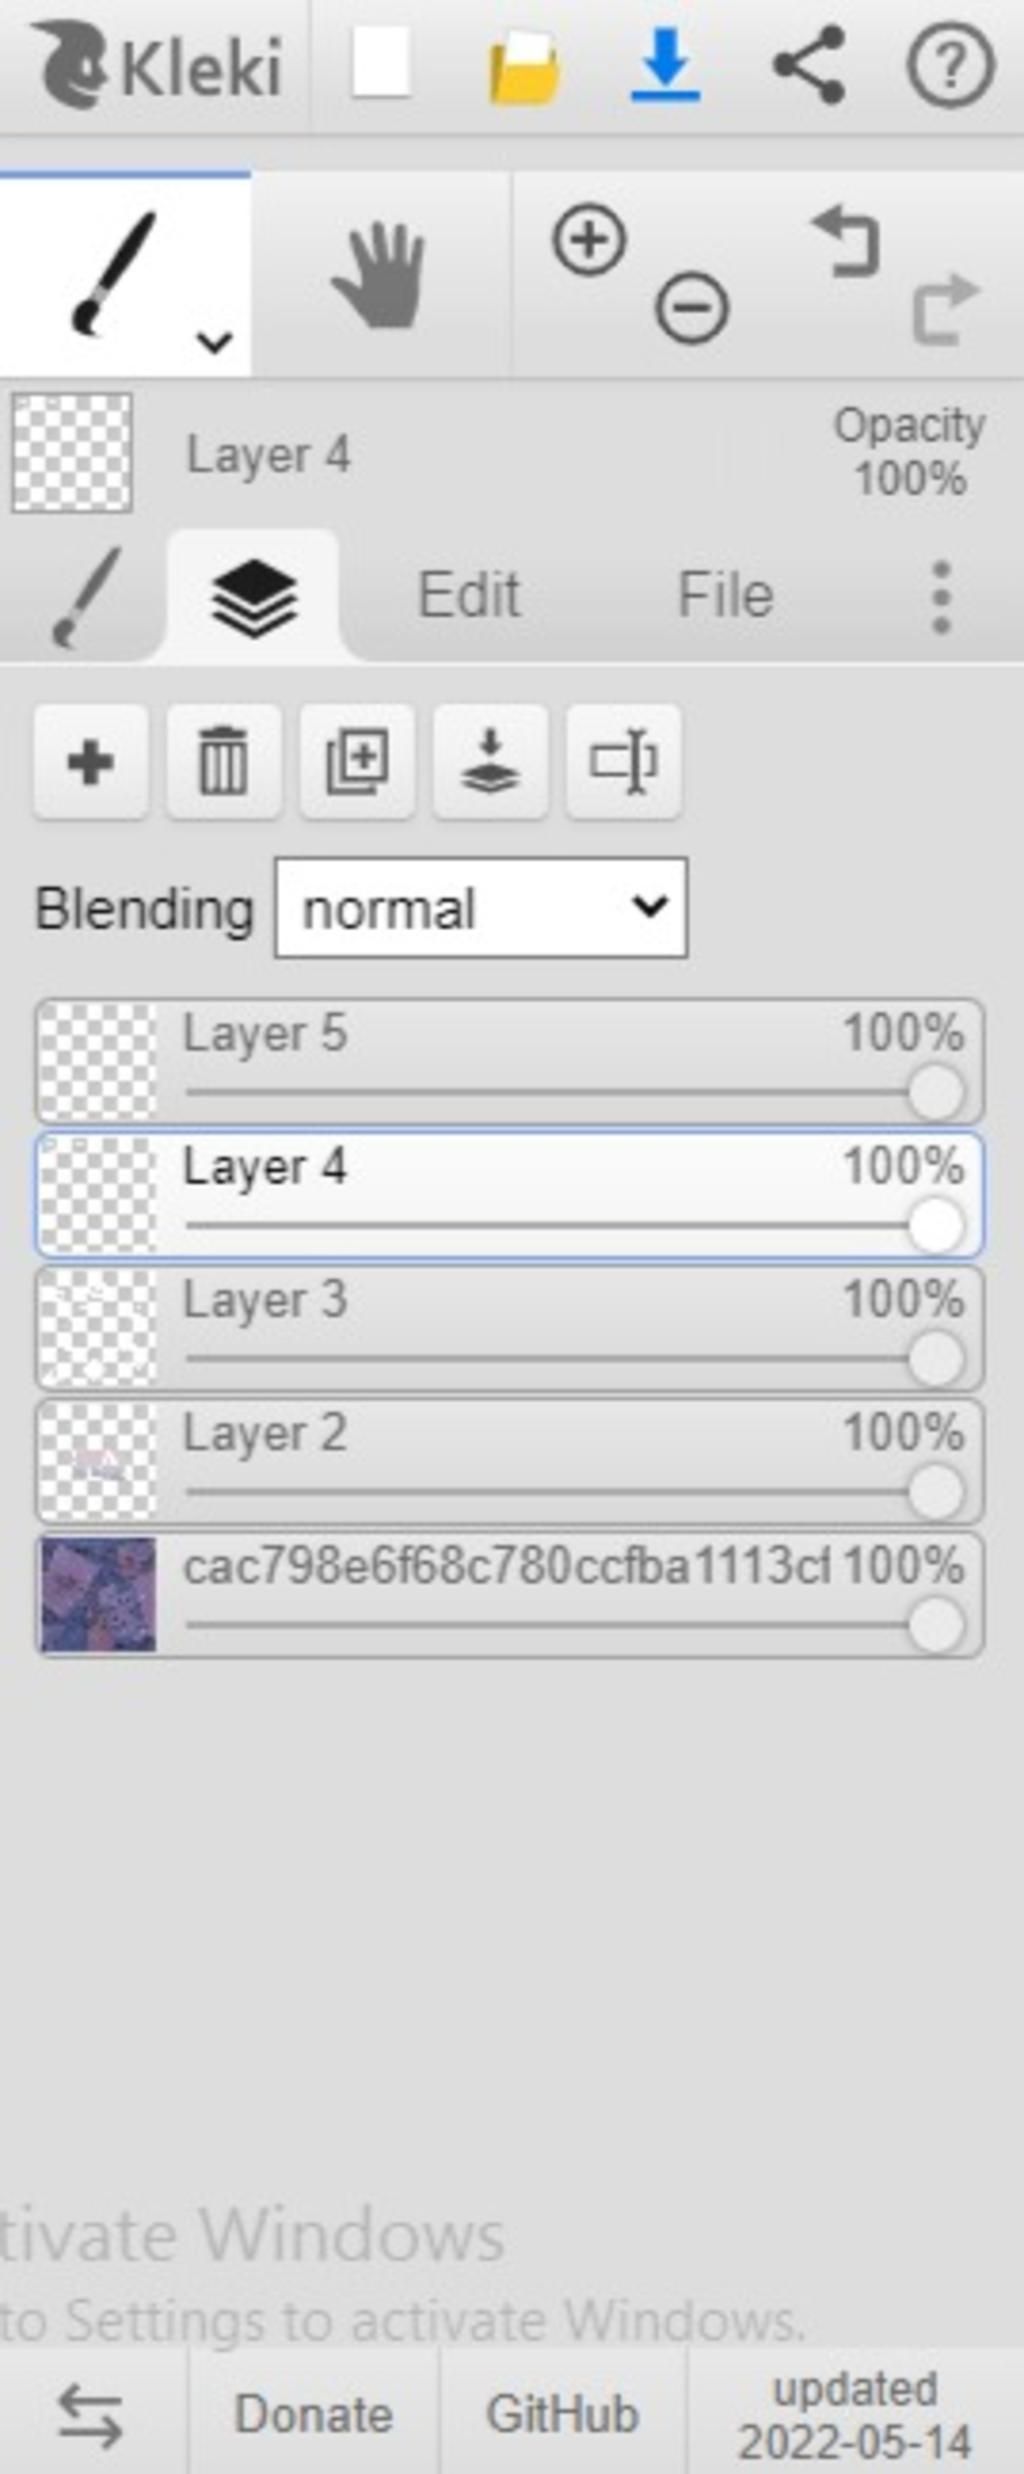The width and height of the screenshot is (1024, 2474).
Task: Expand the brush tool chevron menu
Action: click(x=215, y=342)
